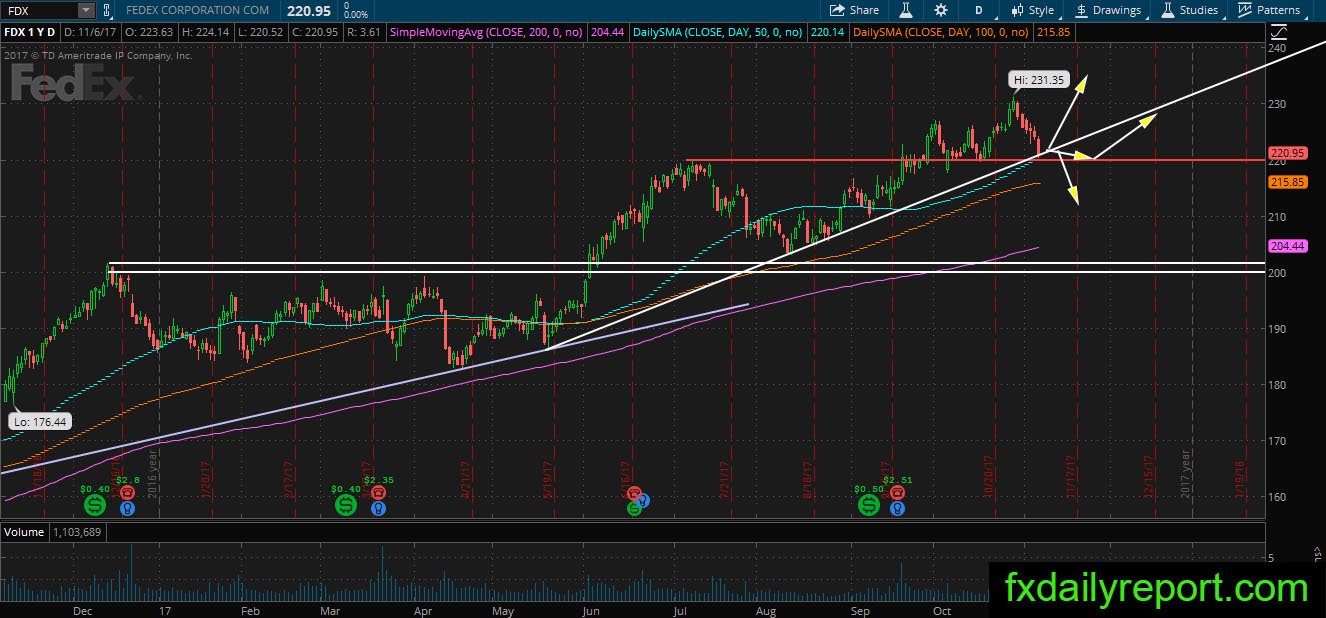Viewport: 1326px width, 618px height.
Task: Click the red earnings phone icon labeled $2.8
Action: tap(127, 493)
